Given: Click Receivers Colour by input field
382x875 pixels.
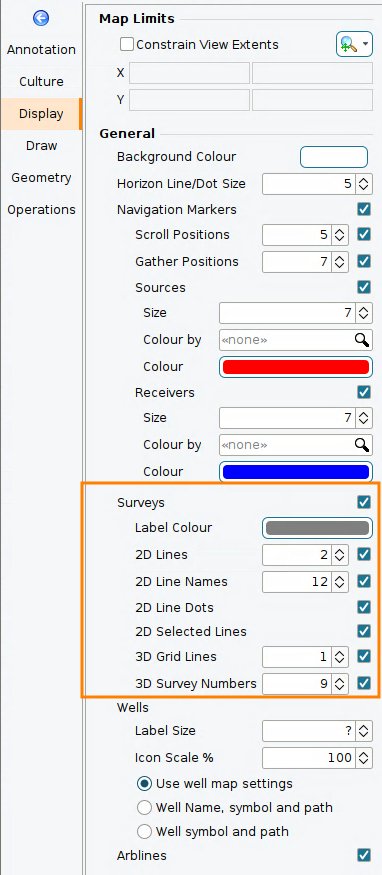Looking at the screenshot, I should coord(287,445).
